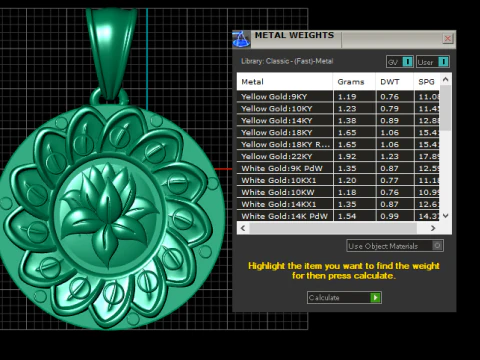Viewport: 480px width, 360px height.
Task: Sort by the Grams column header
Action: click(x=354, y=82)
